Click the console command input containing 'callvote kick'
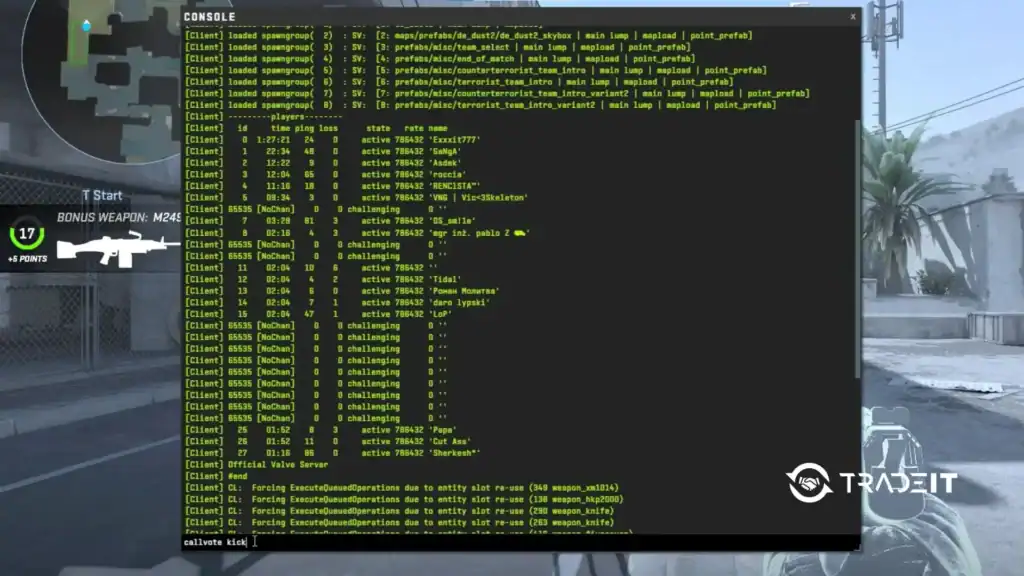Viewport: 1024px width, 576px height. 520,542
